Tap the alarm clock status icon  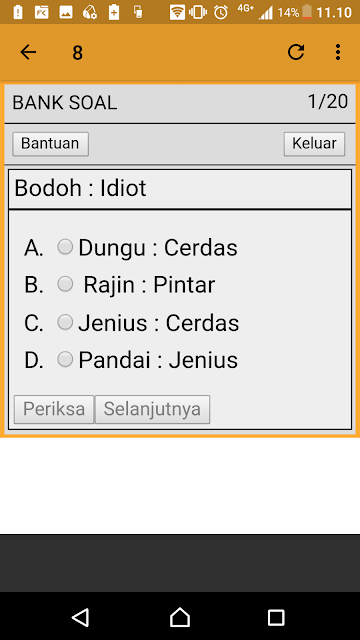(x=221, y=12)
